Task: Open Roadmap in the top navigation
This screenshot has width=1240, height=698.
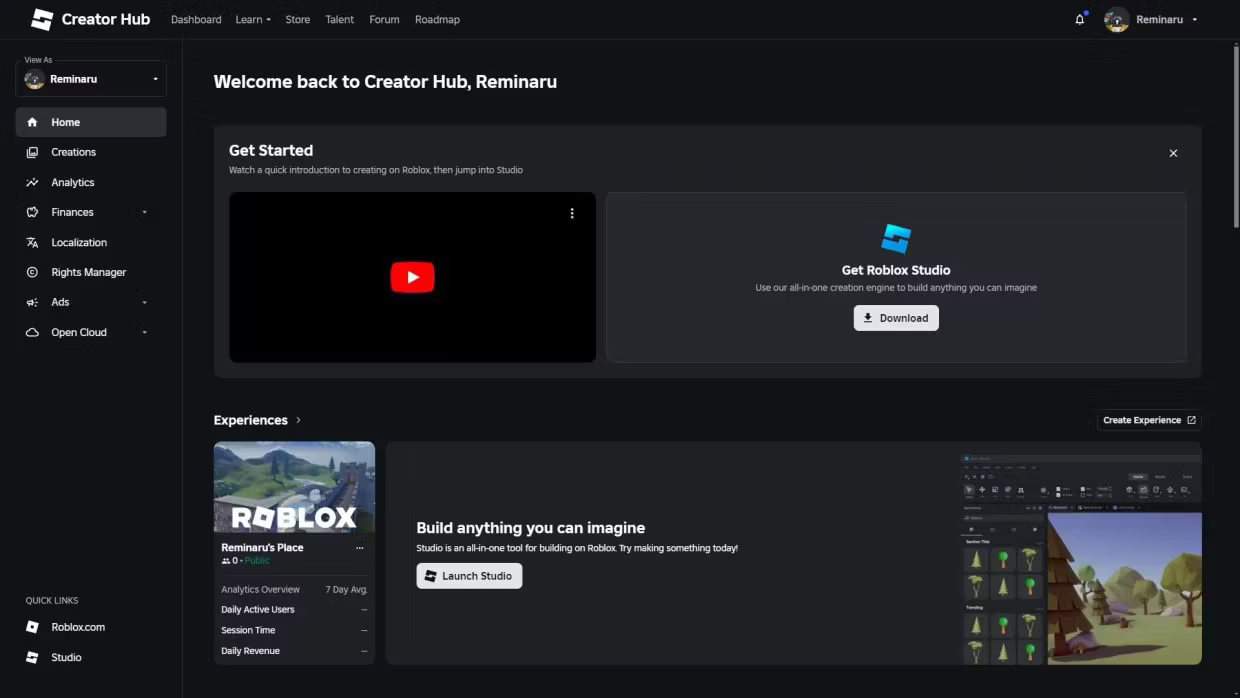Action: (x=438, y=19)
